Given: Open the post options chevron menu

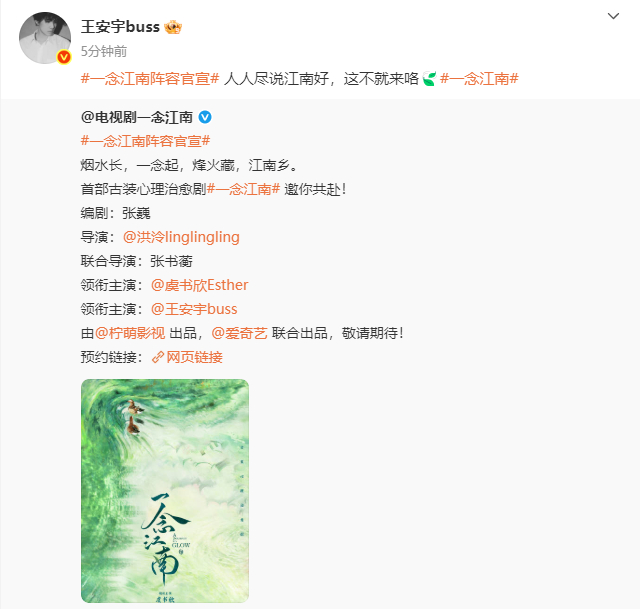Looking at the screenshot, I should (613, 16).
